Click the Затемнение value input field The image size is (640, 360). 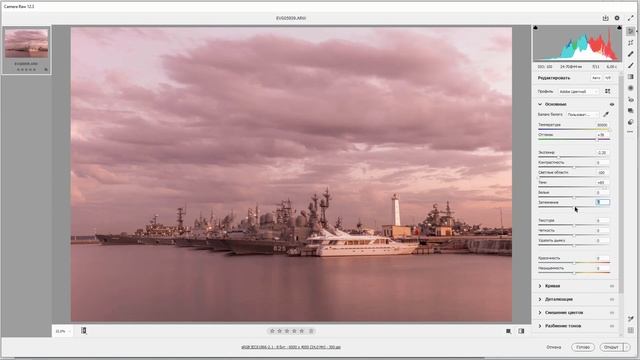(602, 202)
